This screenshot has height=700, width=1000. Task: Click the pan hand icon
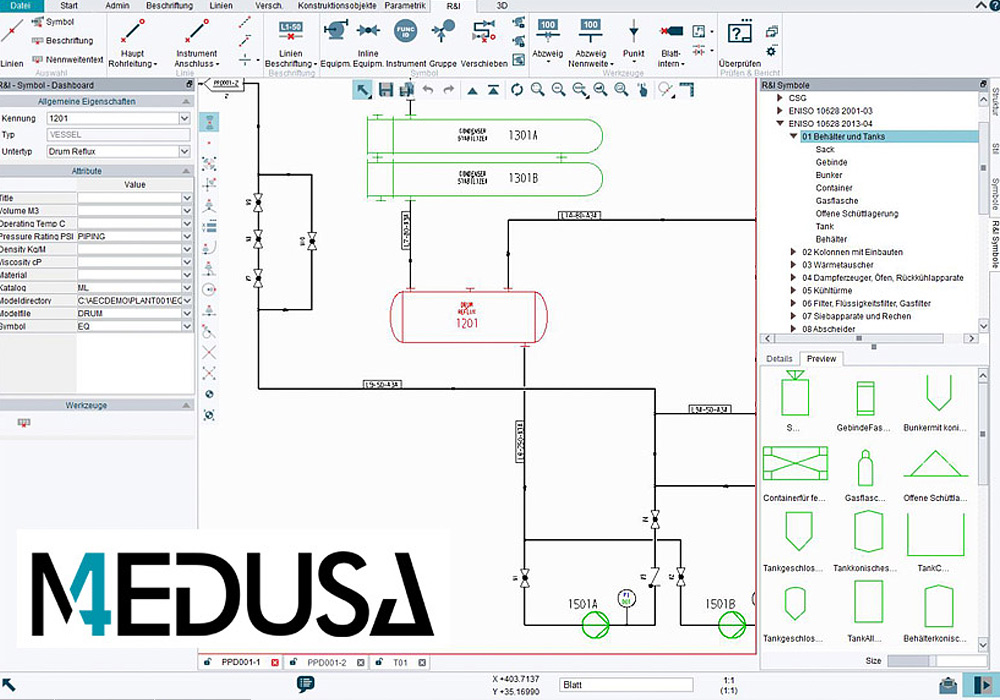point(643,90)
